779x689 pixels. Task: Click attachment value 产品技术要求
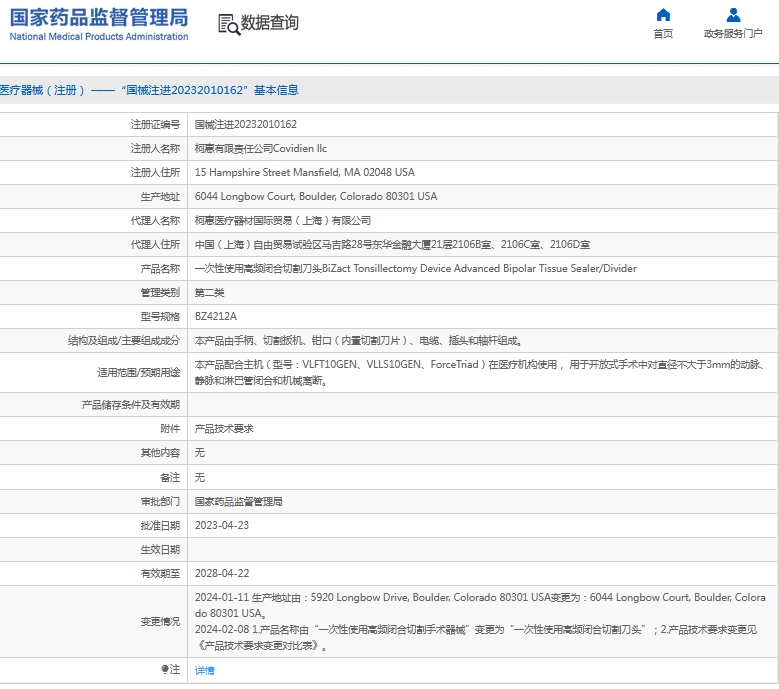click(x=224, y=429)
